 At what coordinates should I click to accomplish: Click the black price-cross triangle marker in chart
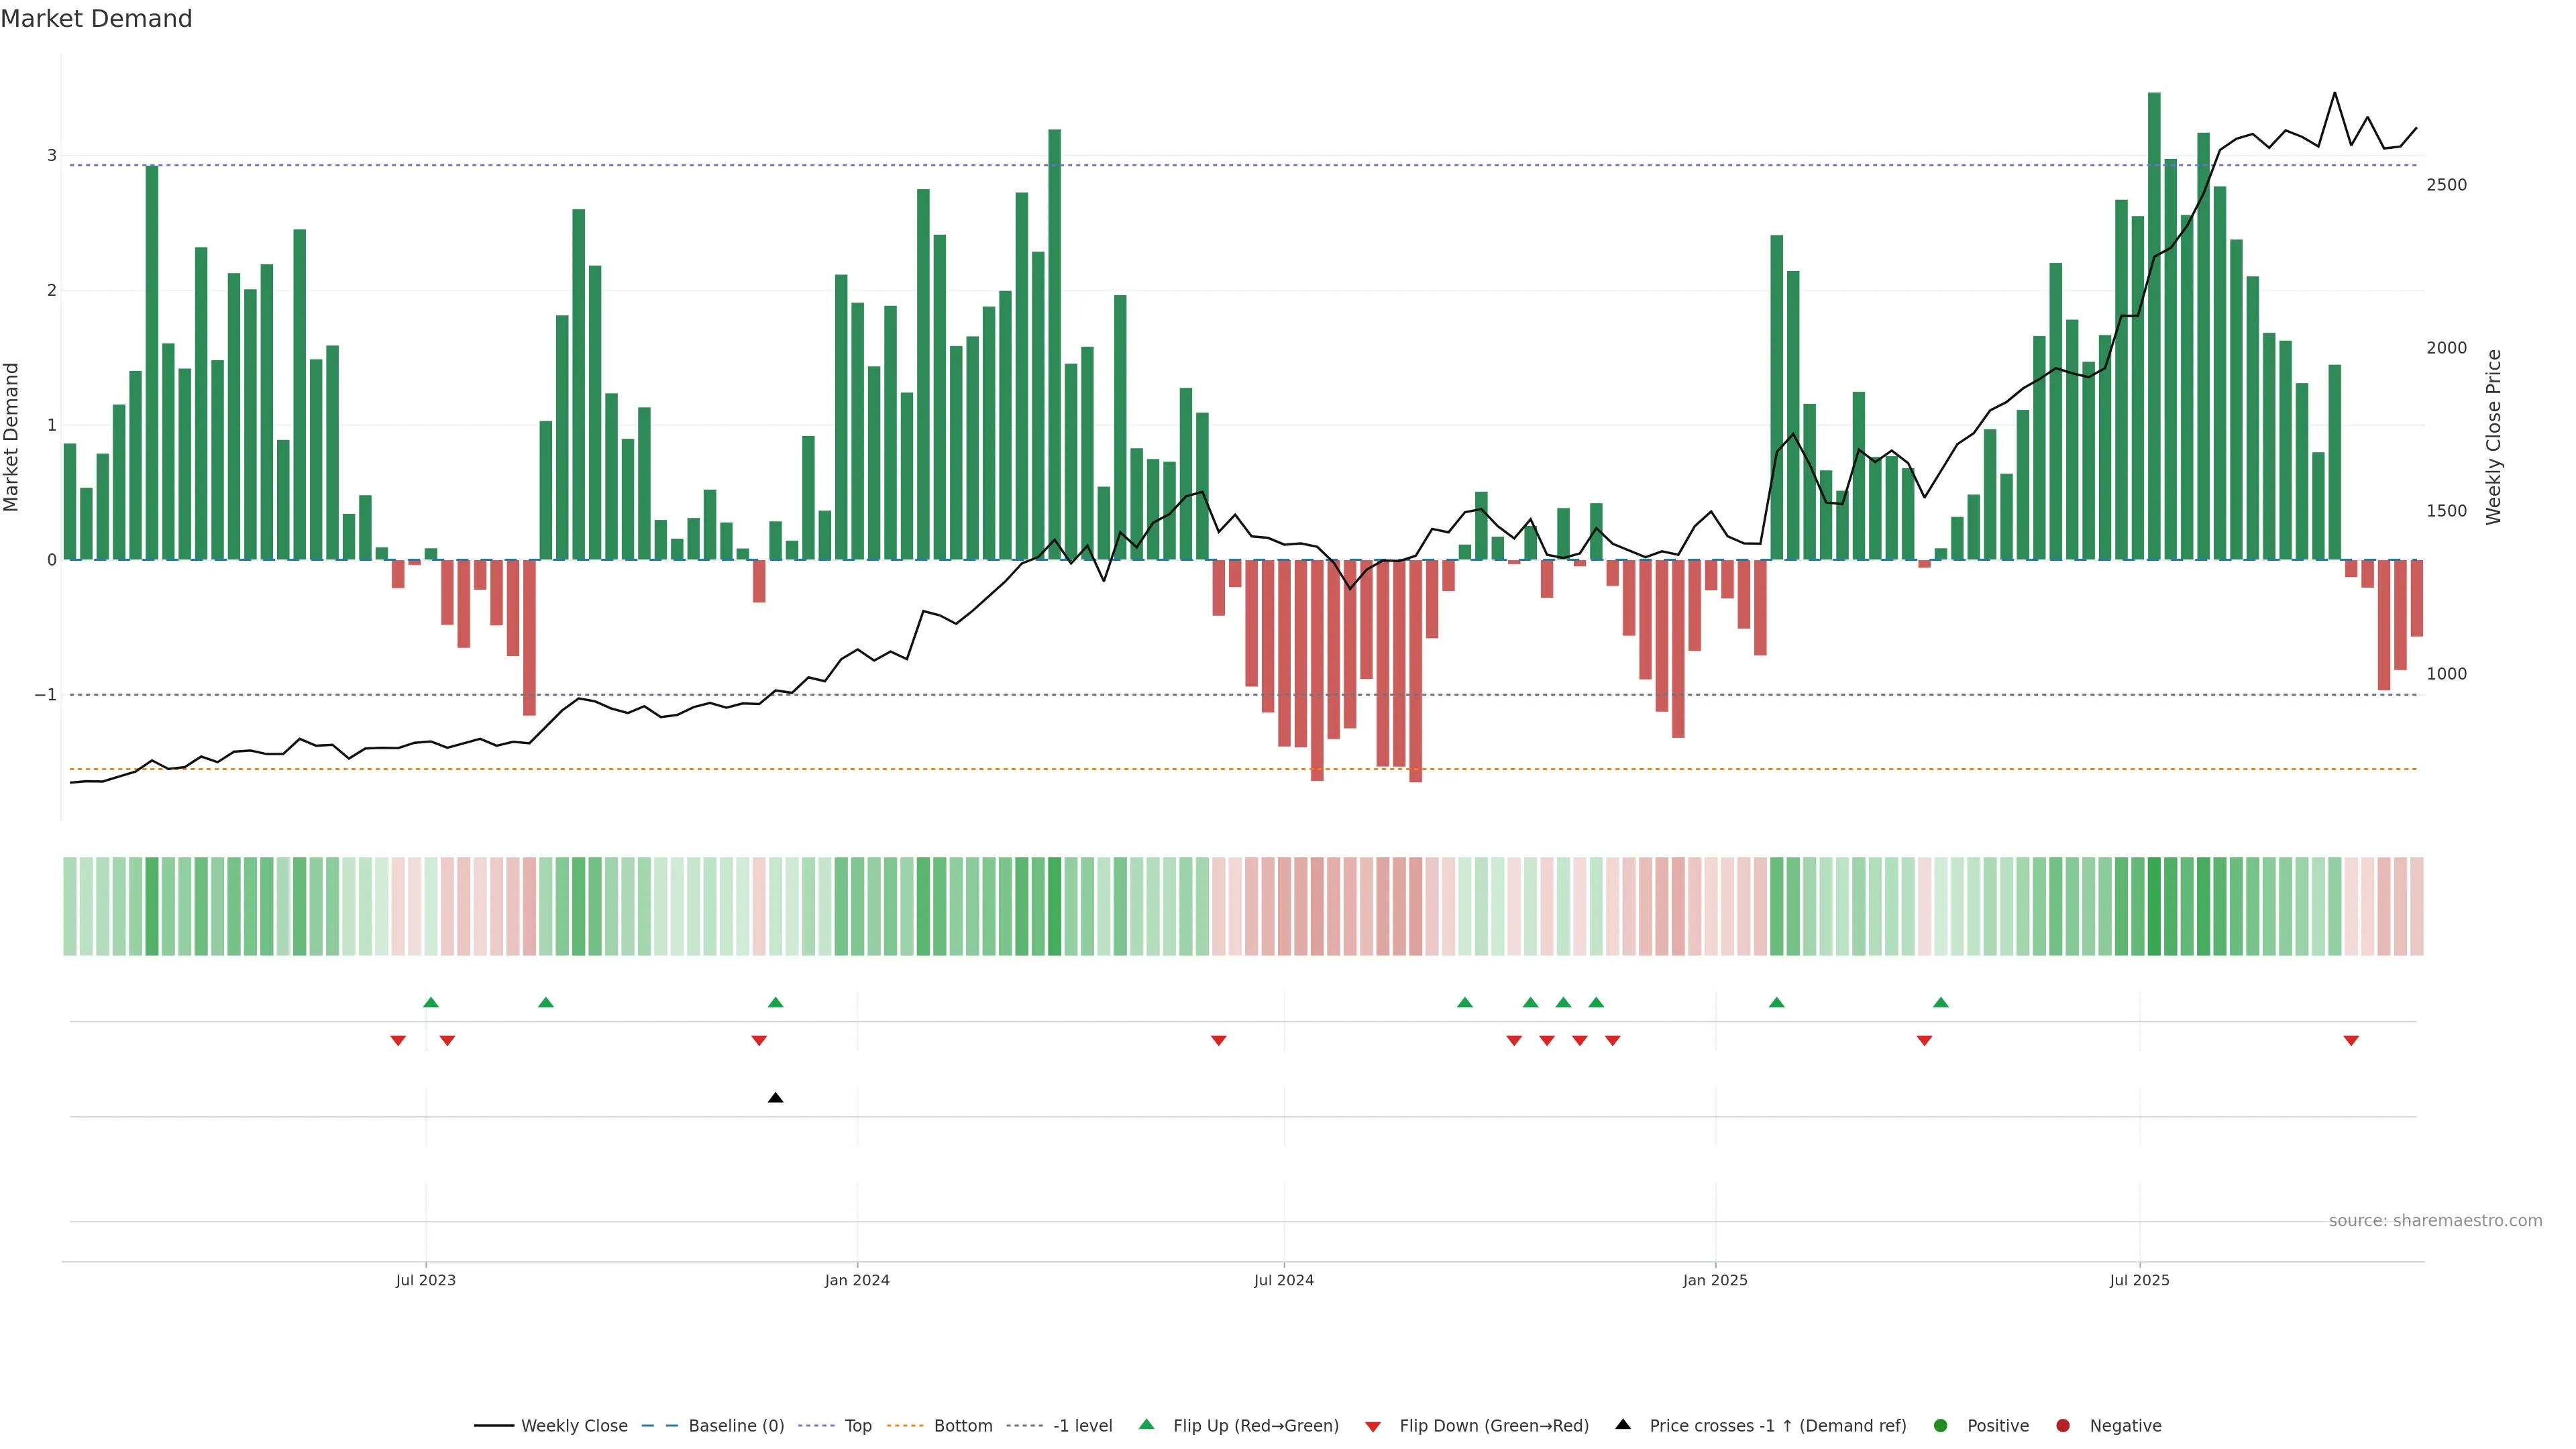(775, 1097)
